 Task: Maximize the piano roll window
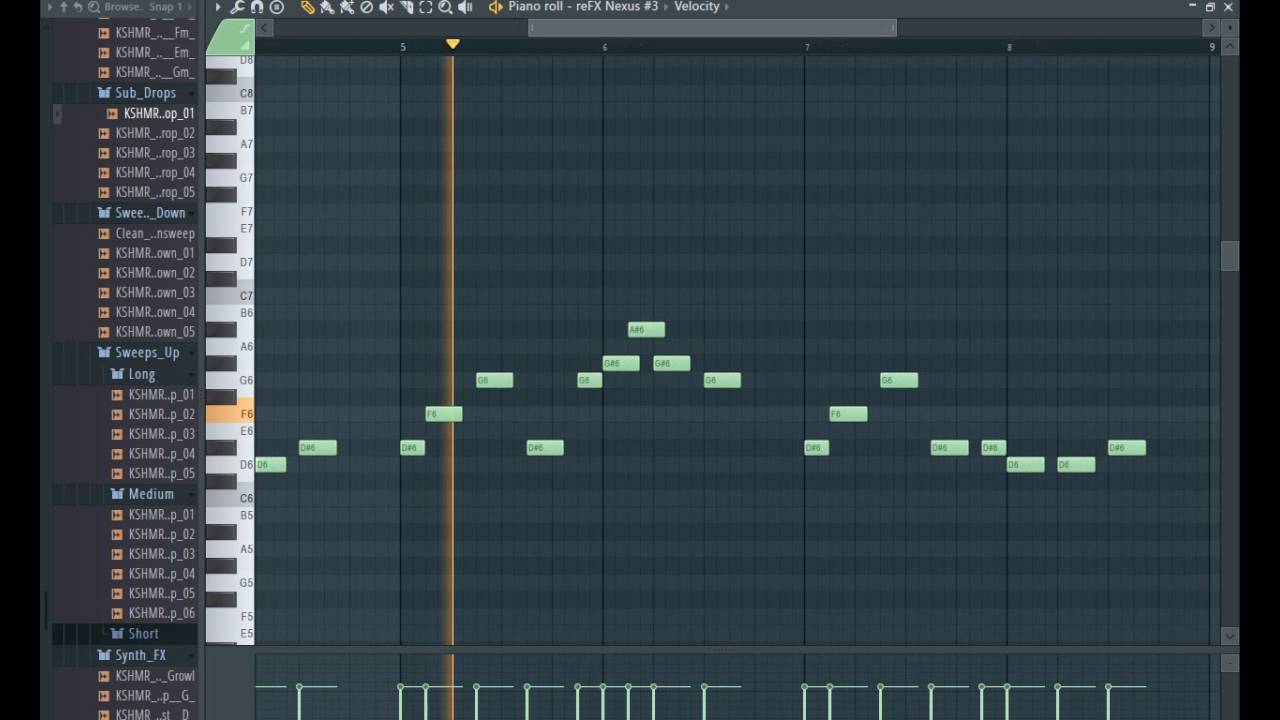point(1210,7)
